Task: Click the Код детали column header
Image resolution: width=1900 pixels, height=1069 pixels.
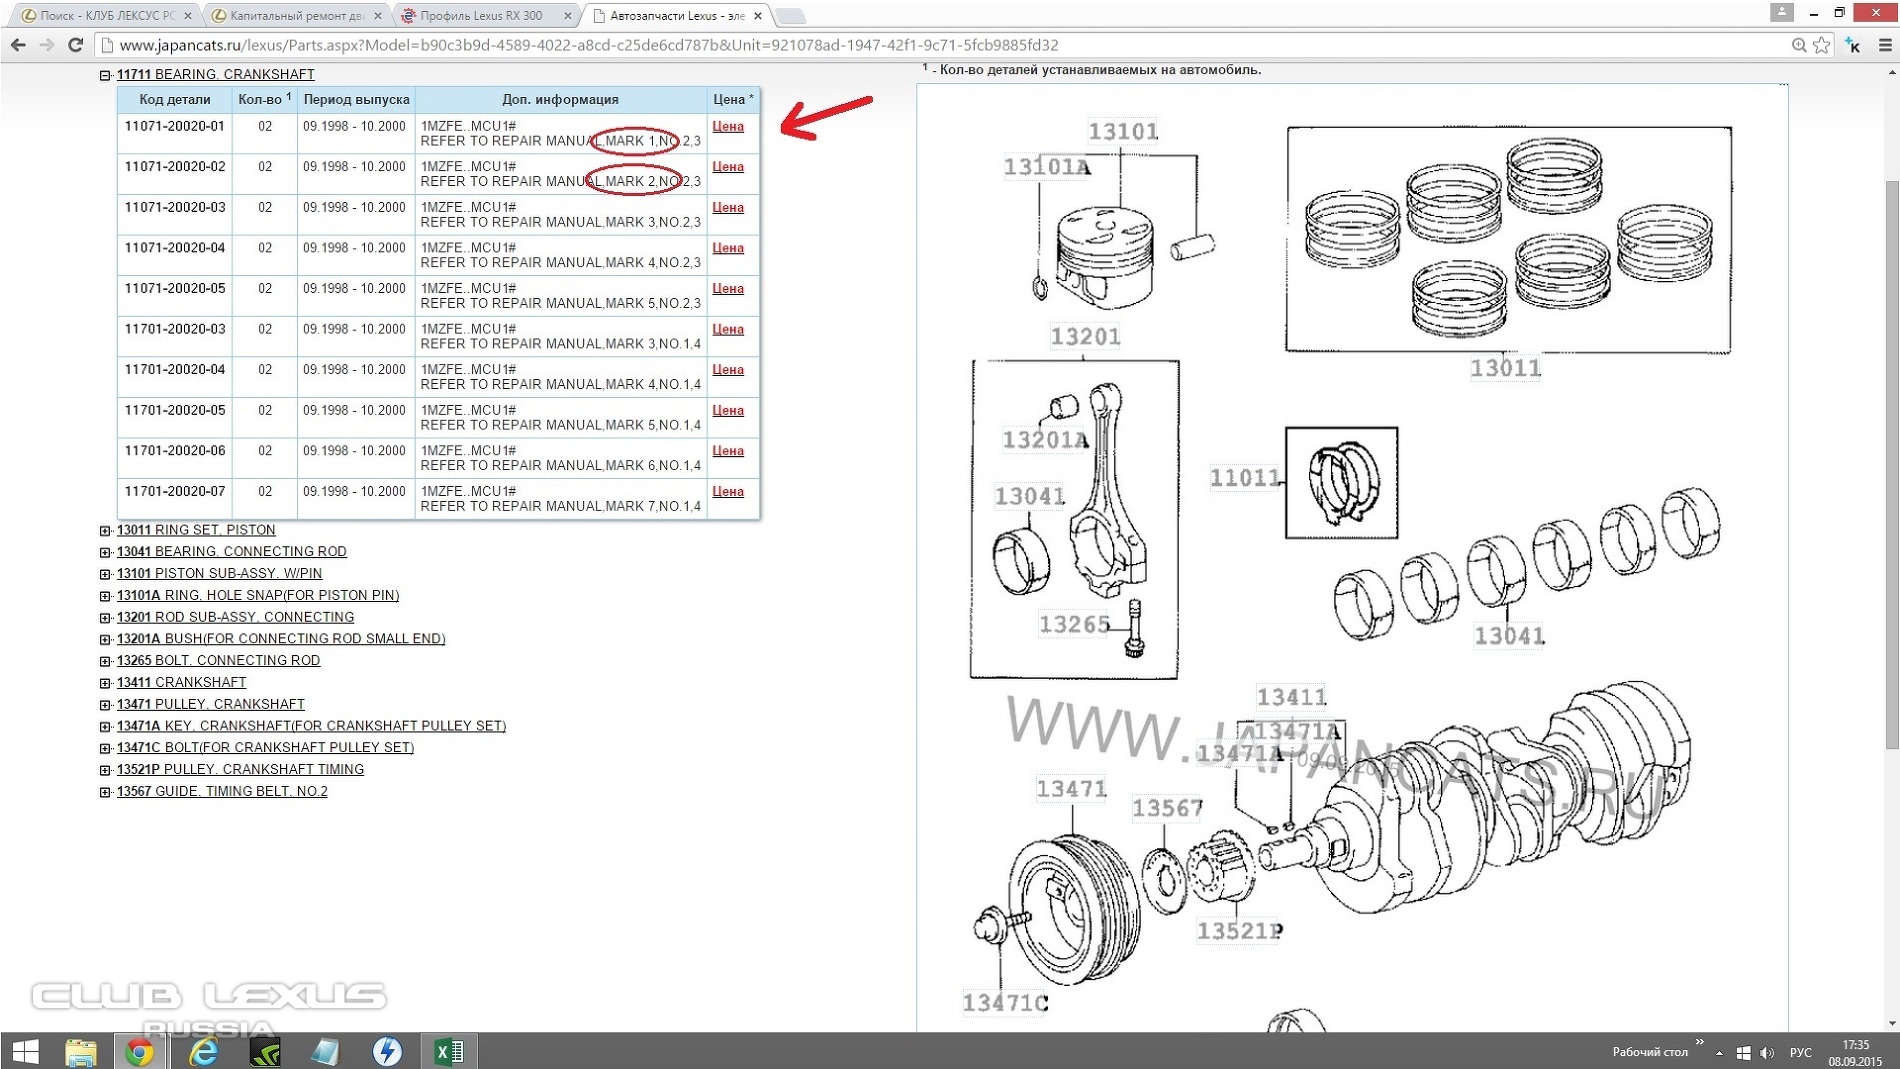Action: point(175,100)
